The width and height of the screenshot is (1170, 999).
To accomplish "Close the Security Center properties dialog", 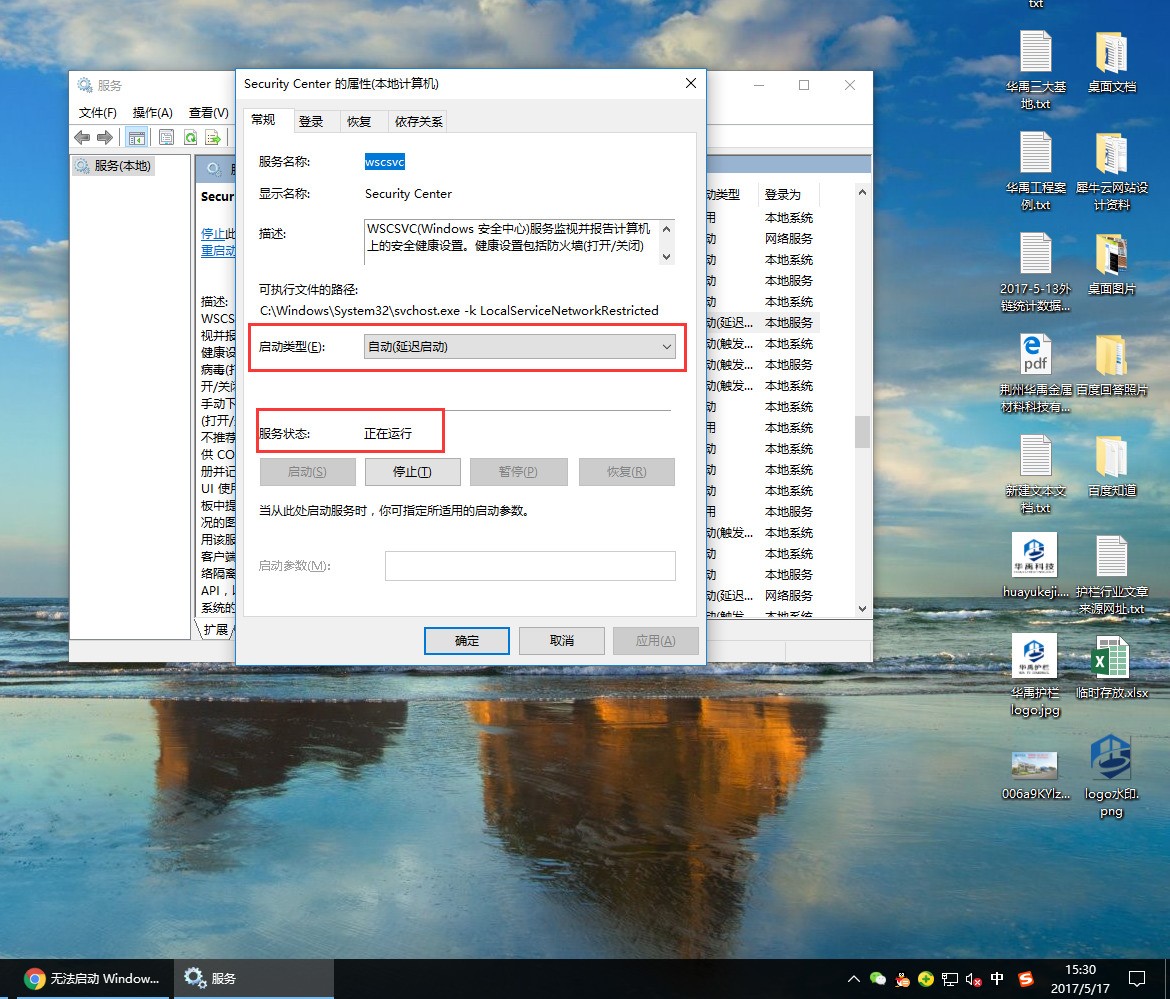I will pos(691,84).
